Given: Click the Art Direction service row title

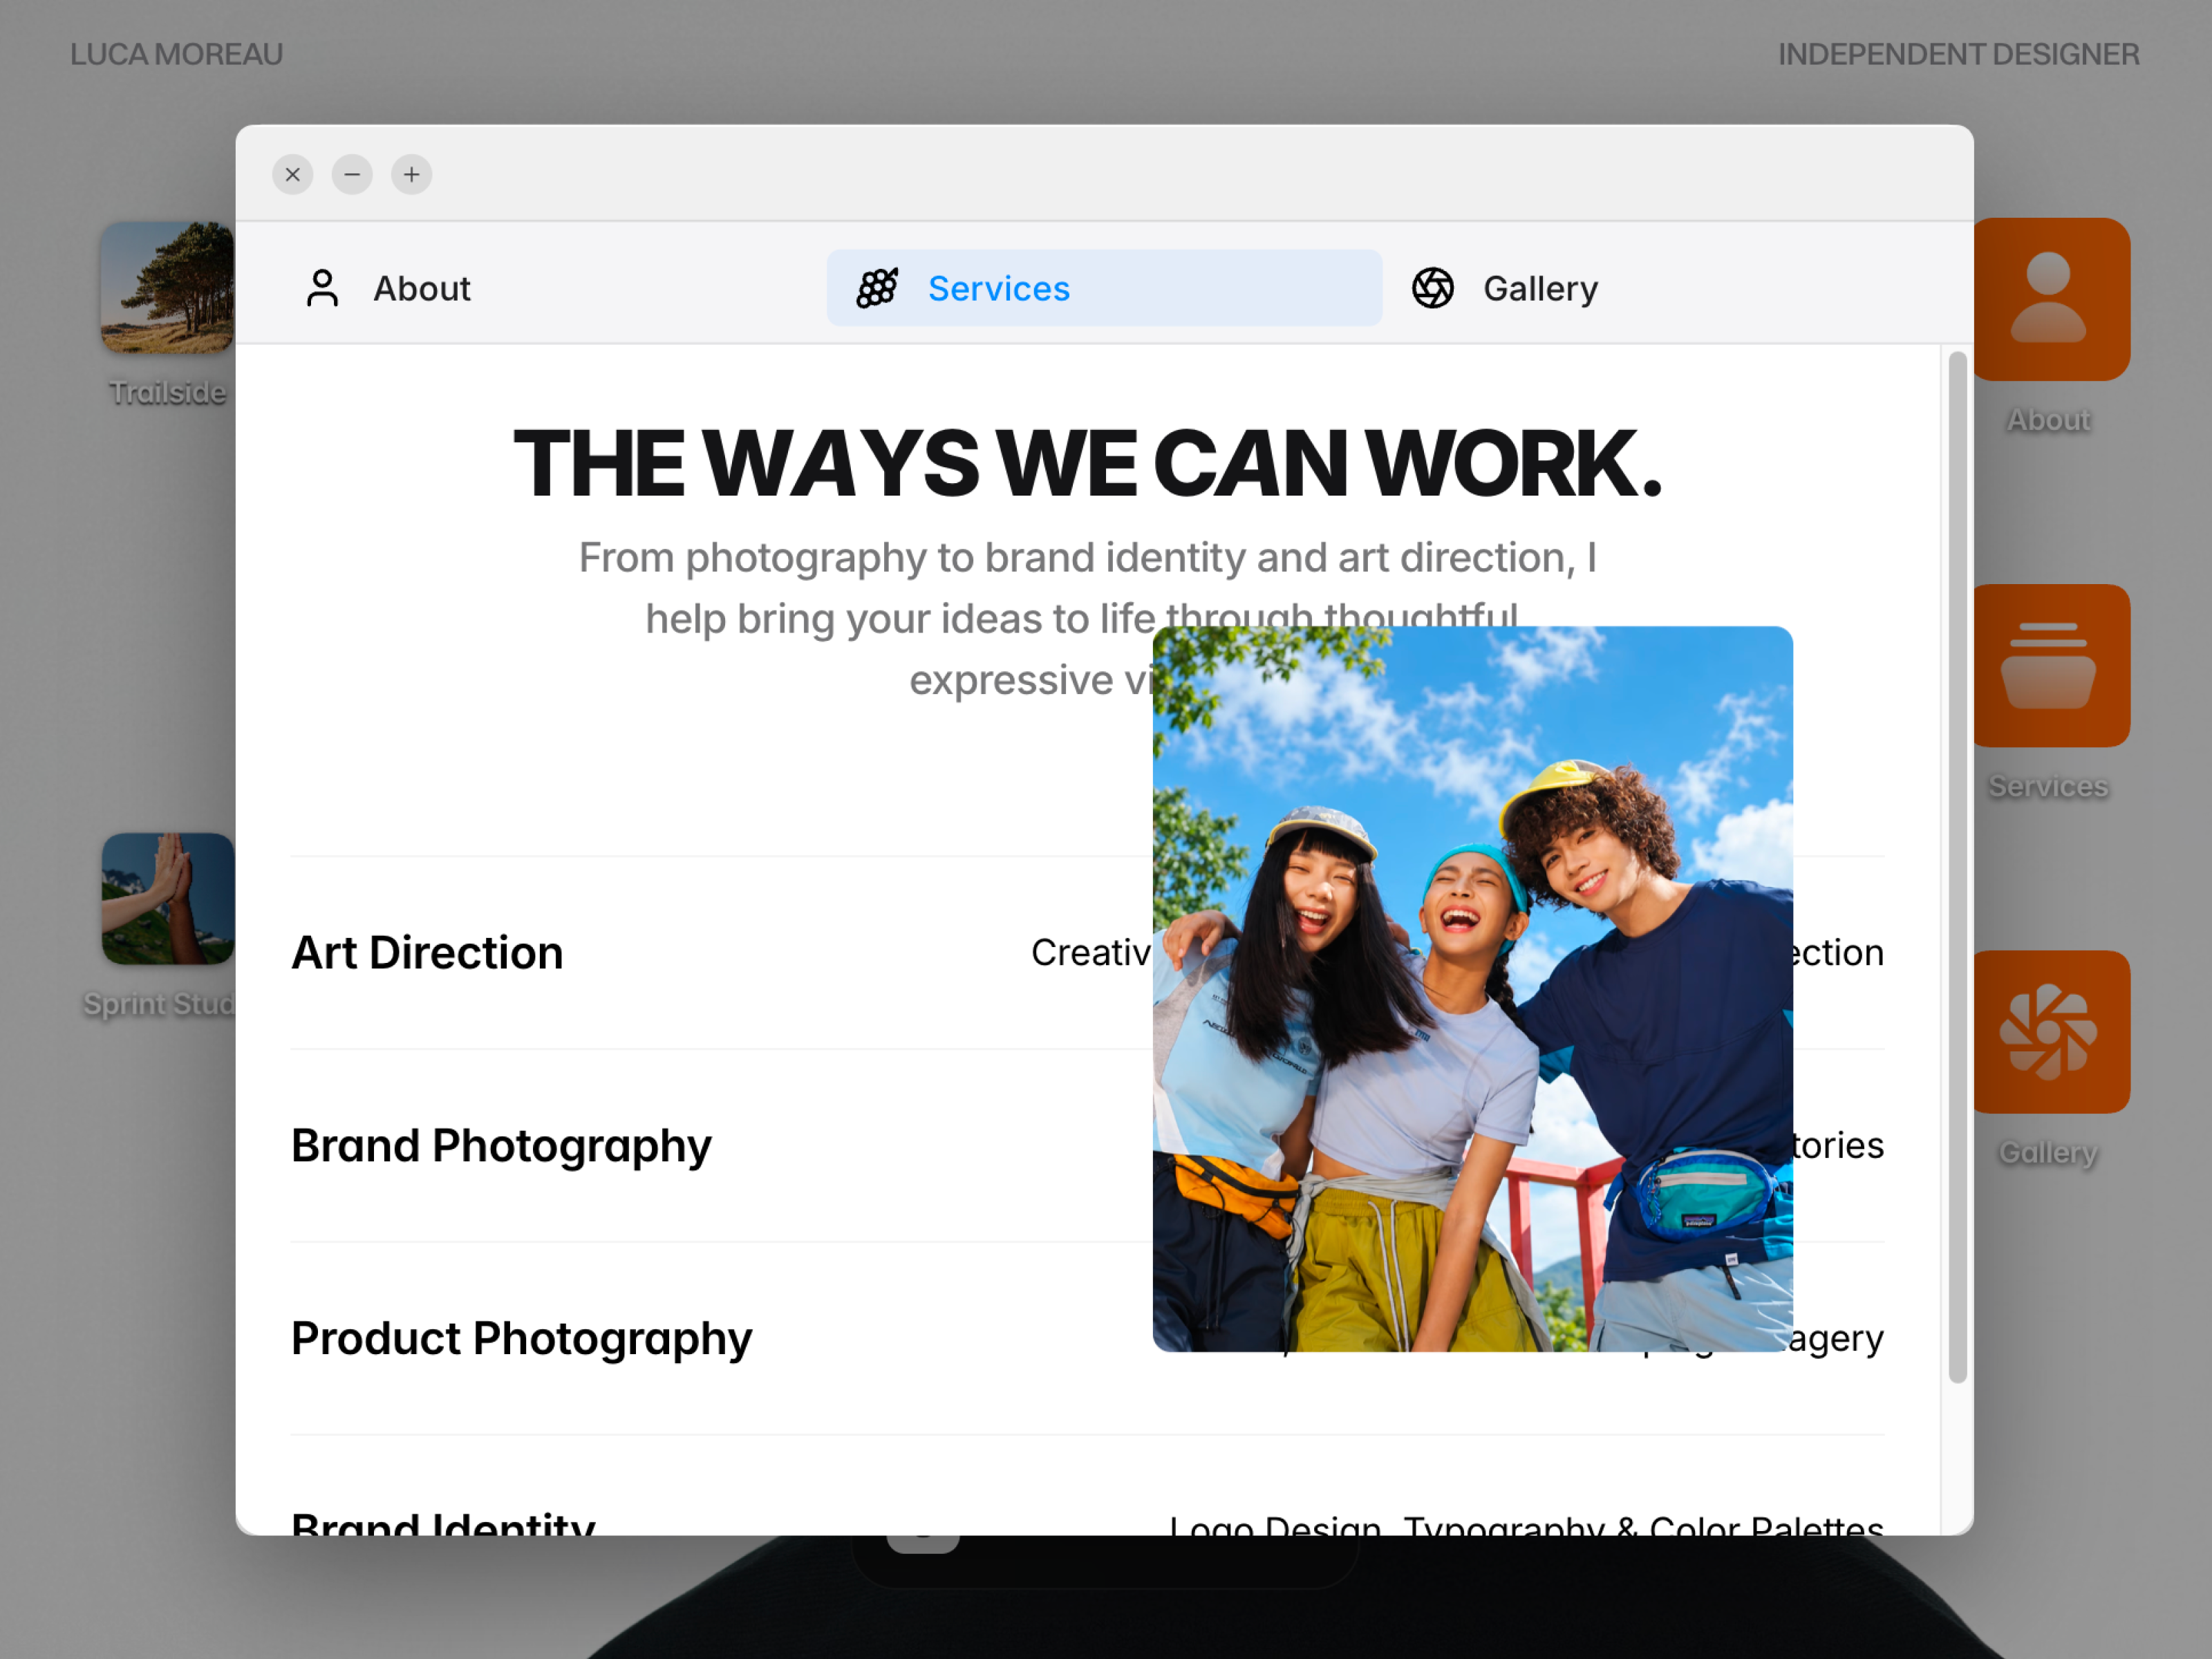Looking at the screenshot, I should [427, 952].
